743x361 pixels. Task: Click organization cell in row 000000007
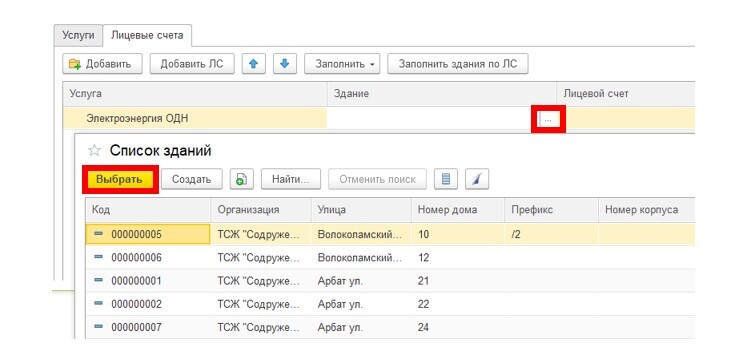261,327
